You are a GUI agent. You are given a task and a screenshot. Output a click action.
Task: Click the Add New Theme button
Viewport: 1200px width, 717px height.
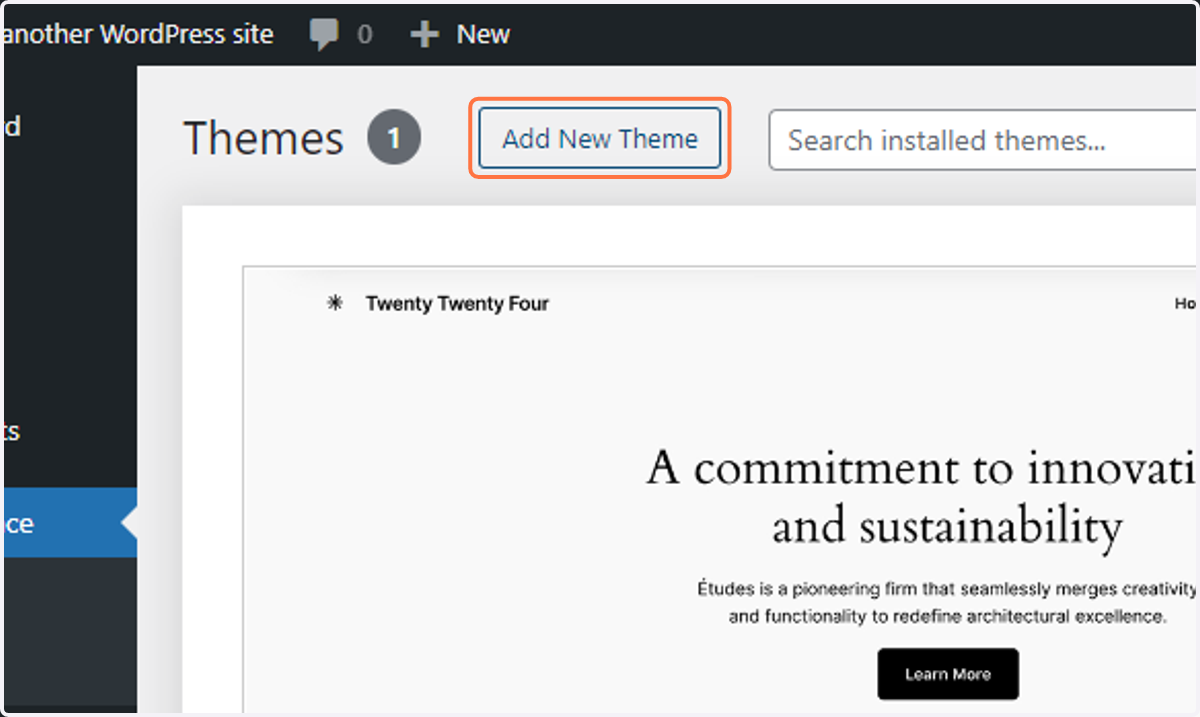600,138
